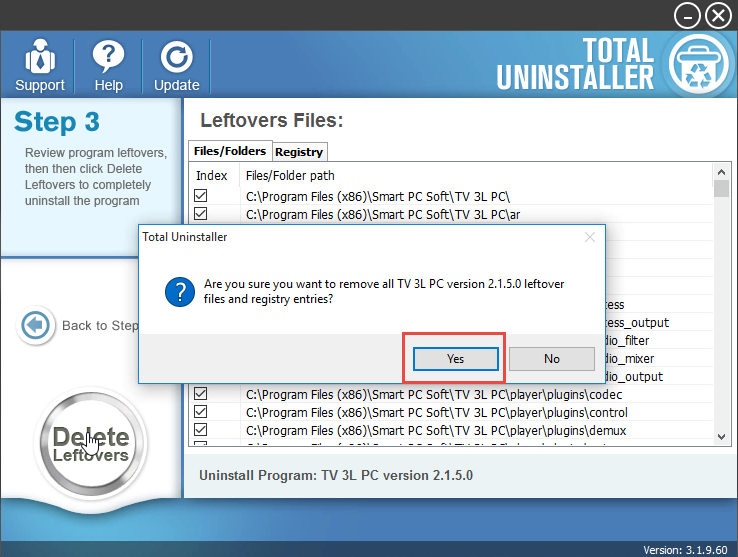The width and height of the screenshot is (738, 557).
Task: Click the Back to Step arrow icon
Action: [x=35, y=326]
